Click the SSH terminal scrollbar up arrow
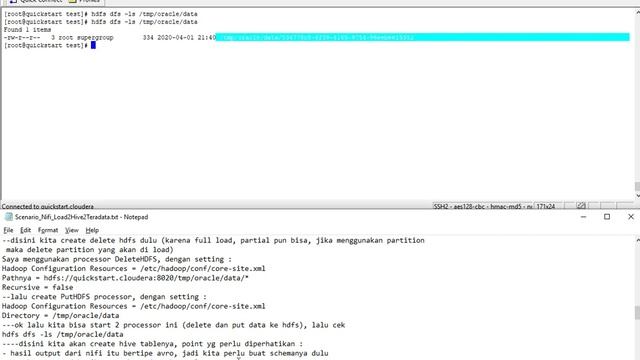 pos(637,13)
